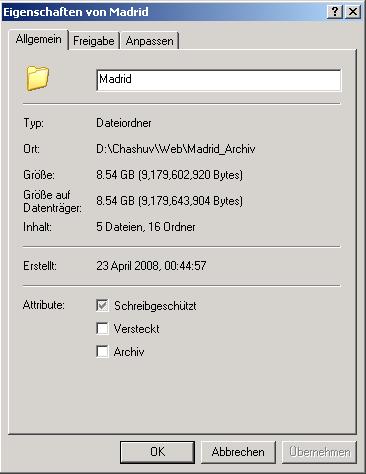
Task: Click the Madrid folder name field
Action: coord(219,80)
